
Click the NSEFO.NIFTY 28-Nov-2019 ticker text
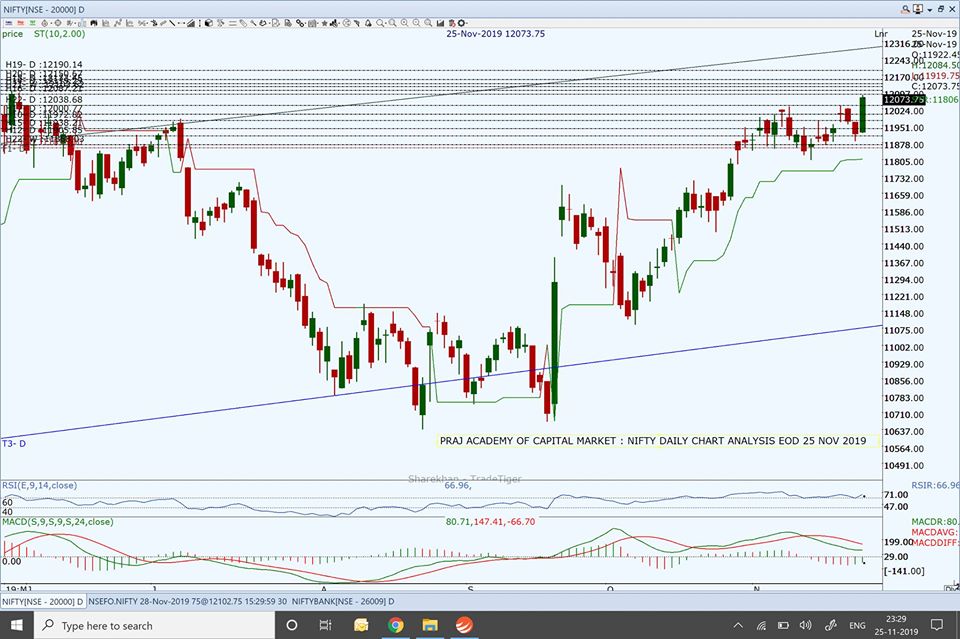pyautogui.click(x=187, y=602)
